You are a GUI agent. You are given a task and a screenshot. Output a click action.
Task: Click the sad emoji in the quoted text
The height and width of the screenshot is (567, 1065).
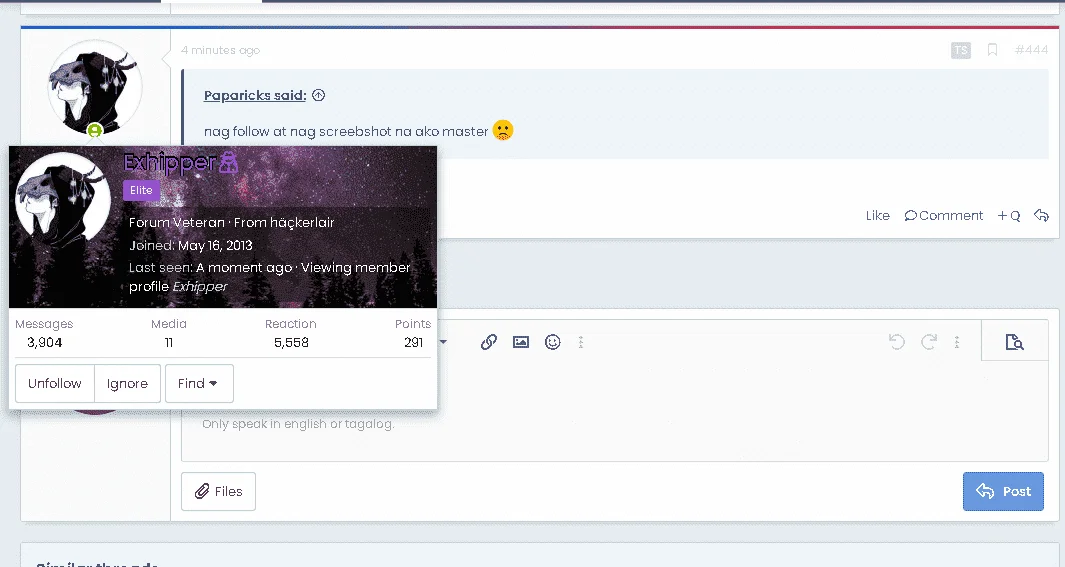click(503, 130)
